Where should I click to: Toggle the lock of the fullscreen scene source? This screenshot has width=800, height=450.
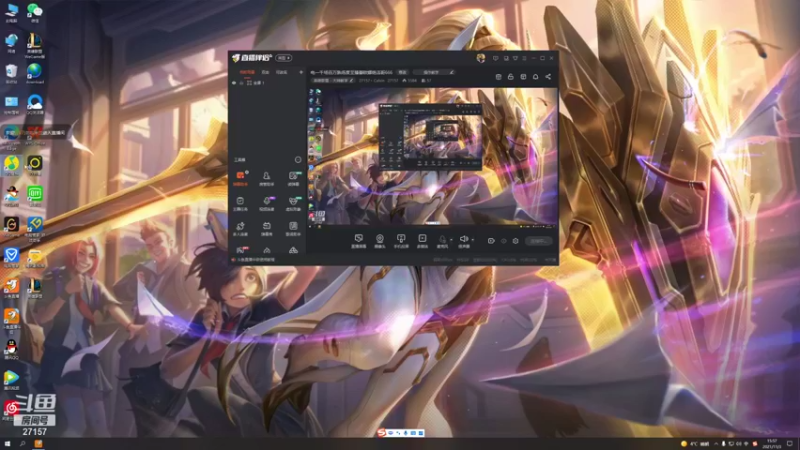241,83
